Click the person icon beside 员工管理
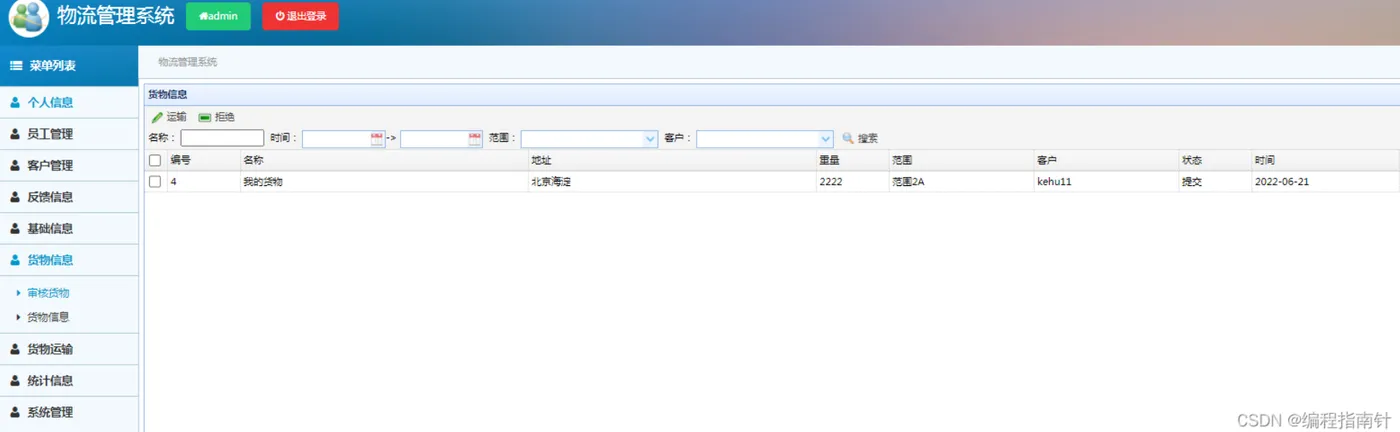This screenshot has height=432, width=1400. click(x=15, y=134)
